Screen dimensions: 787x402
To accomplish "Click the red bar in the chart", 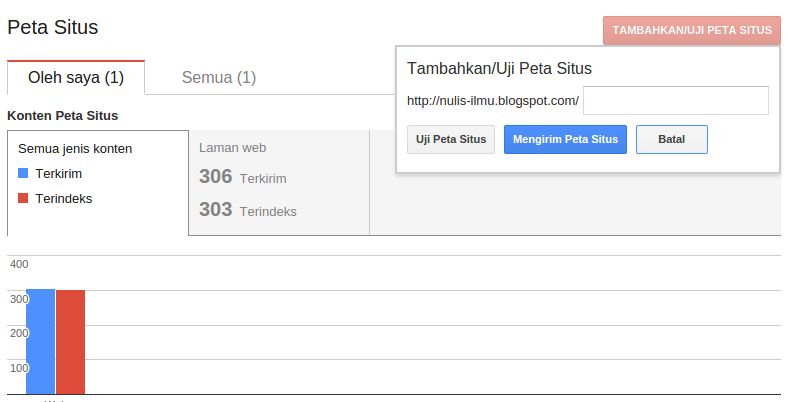I will pyautogui.click(x=70, y=341).
